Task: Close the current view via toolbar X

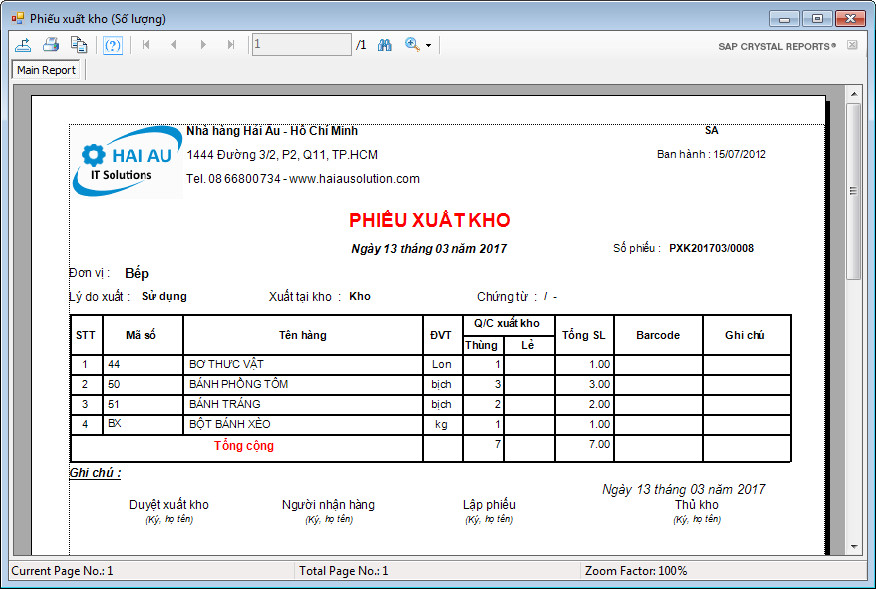Action: click(852, 45)
